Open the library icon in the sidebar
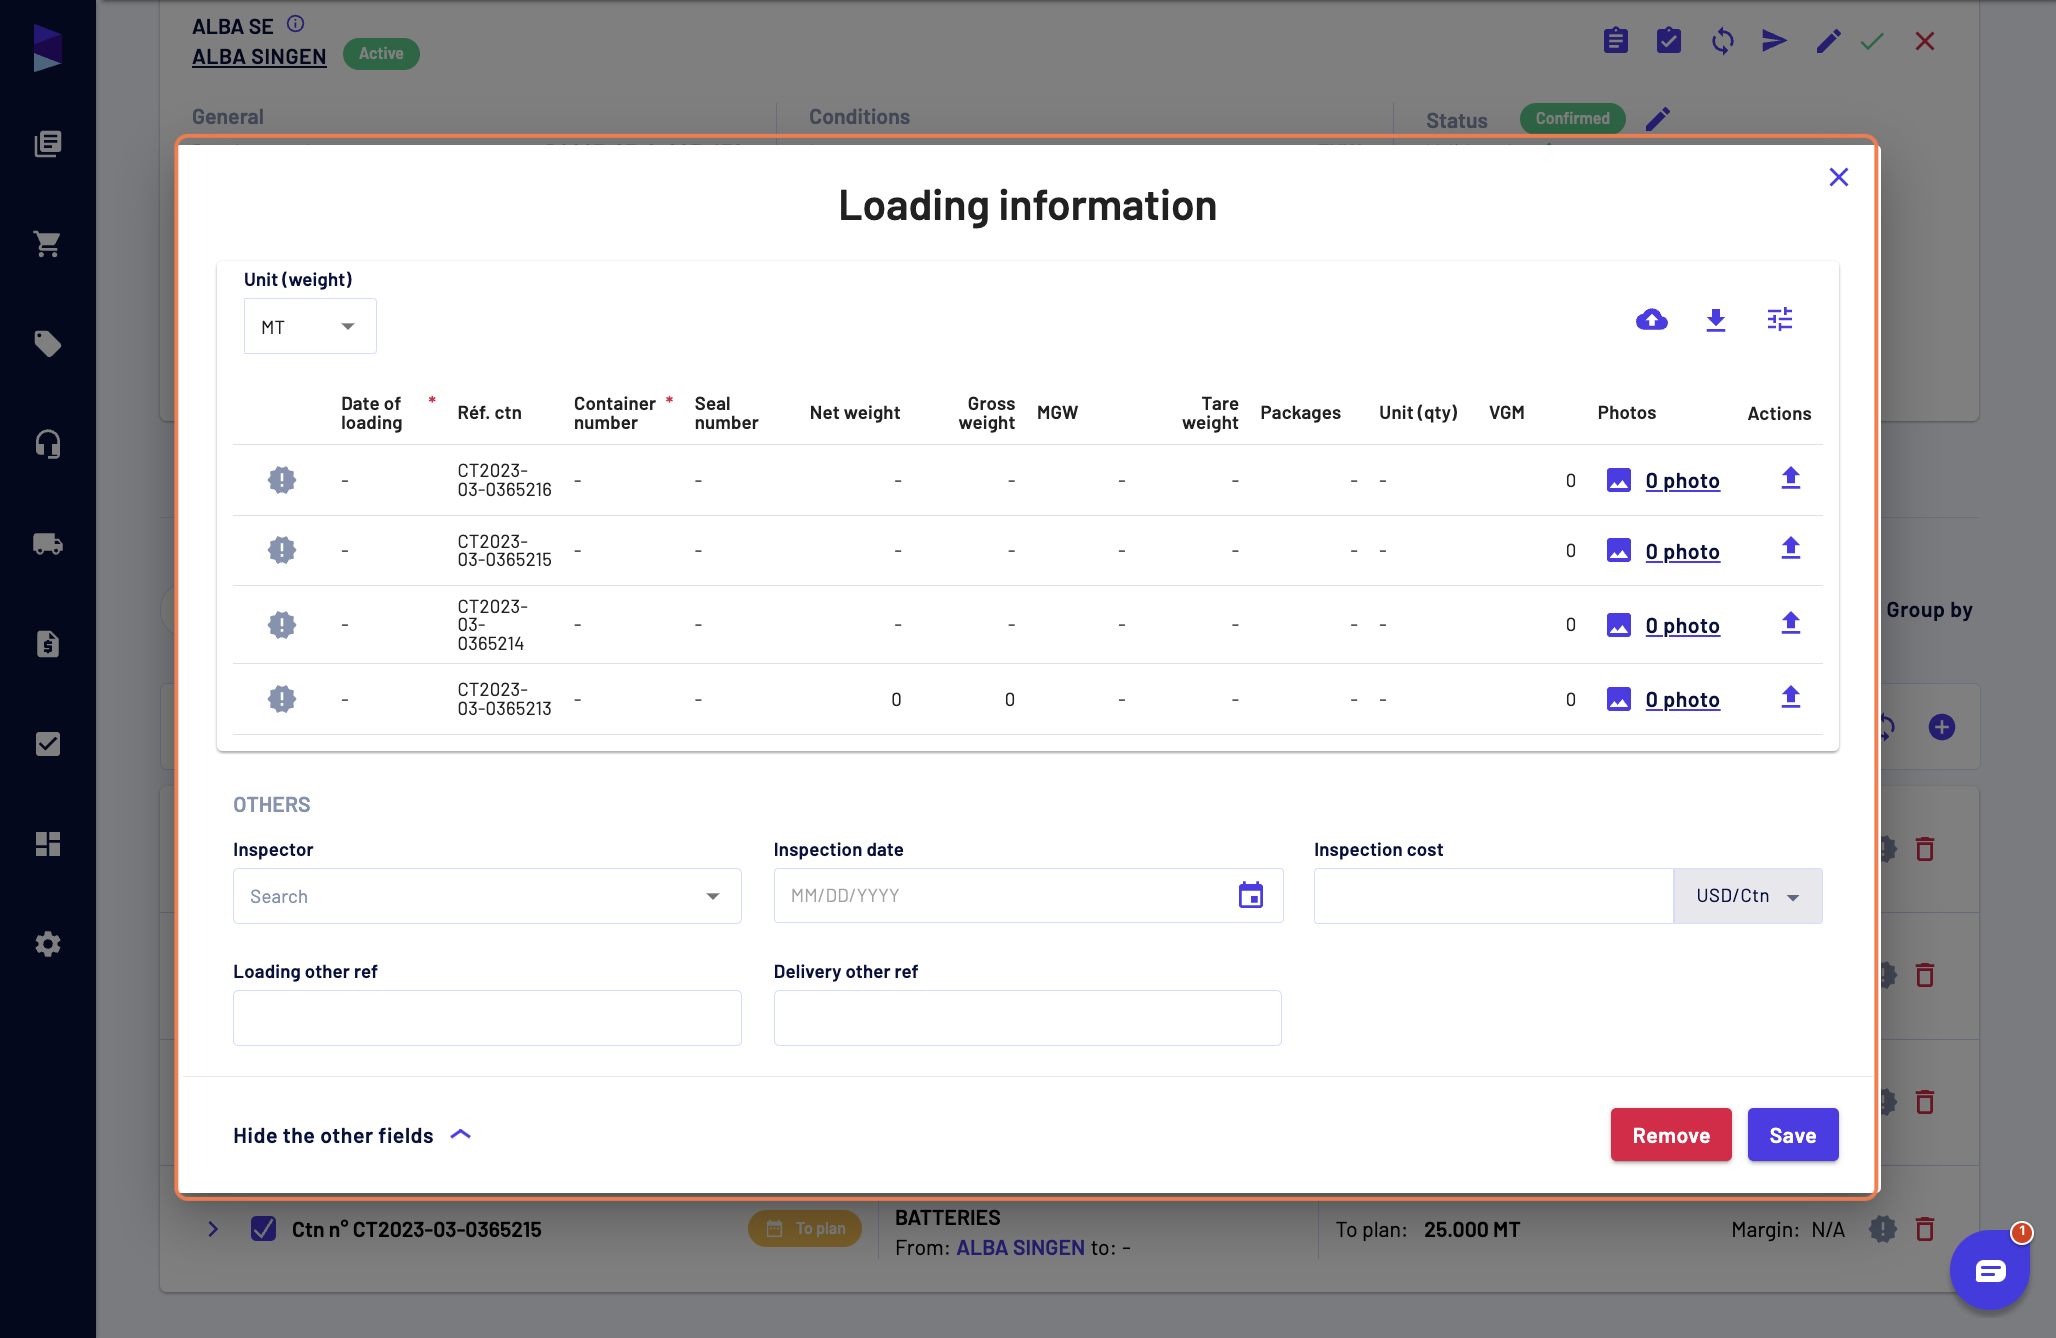The height and width of the screenshot is (1338, 2056). (47, 144)
